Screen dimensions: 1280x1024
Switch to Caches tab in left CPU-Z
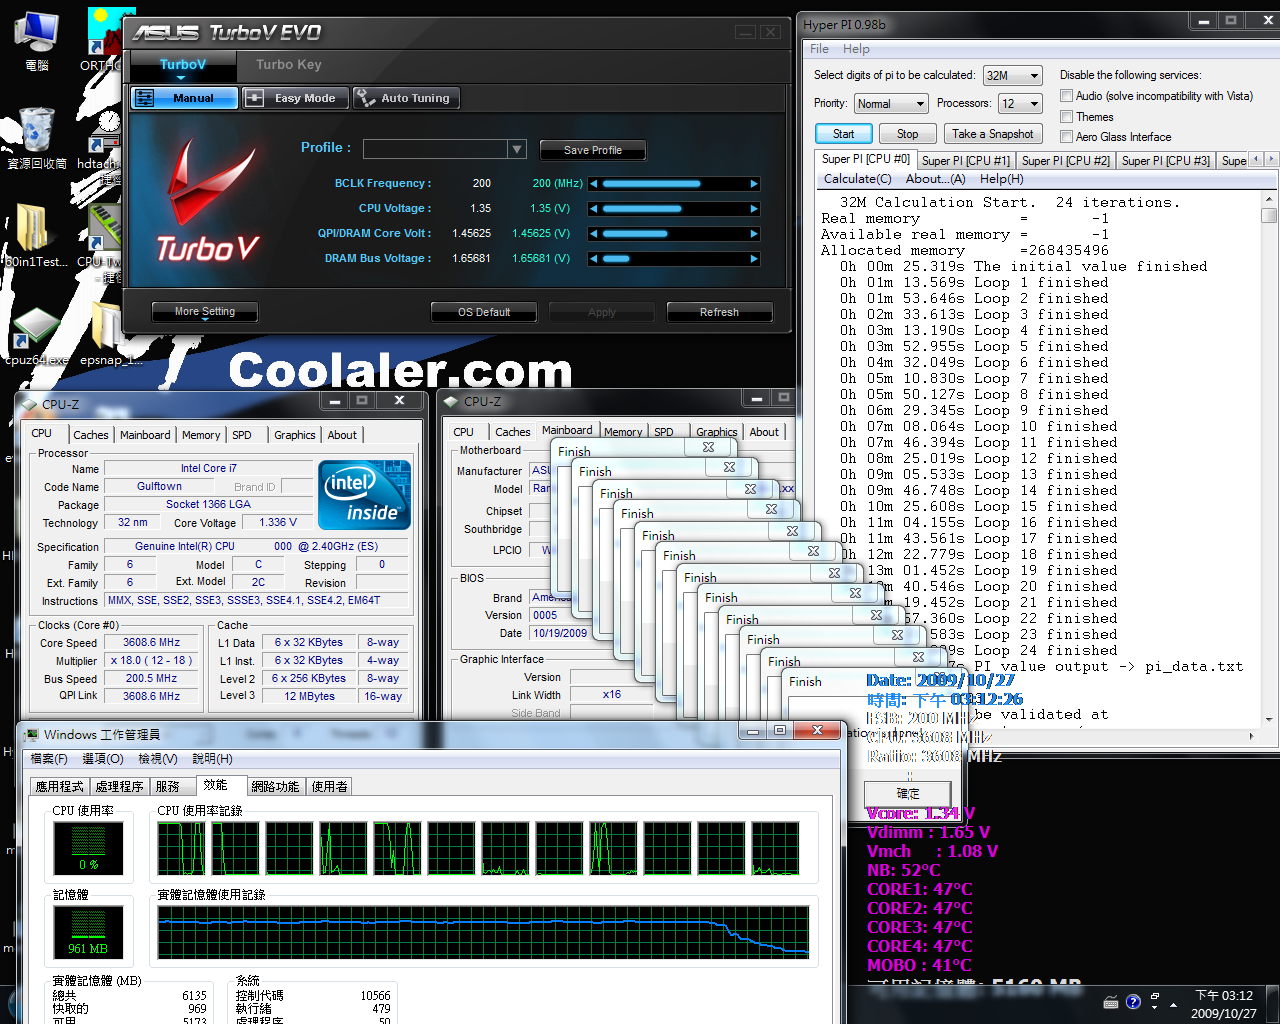(x=90, y=435)
